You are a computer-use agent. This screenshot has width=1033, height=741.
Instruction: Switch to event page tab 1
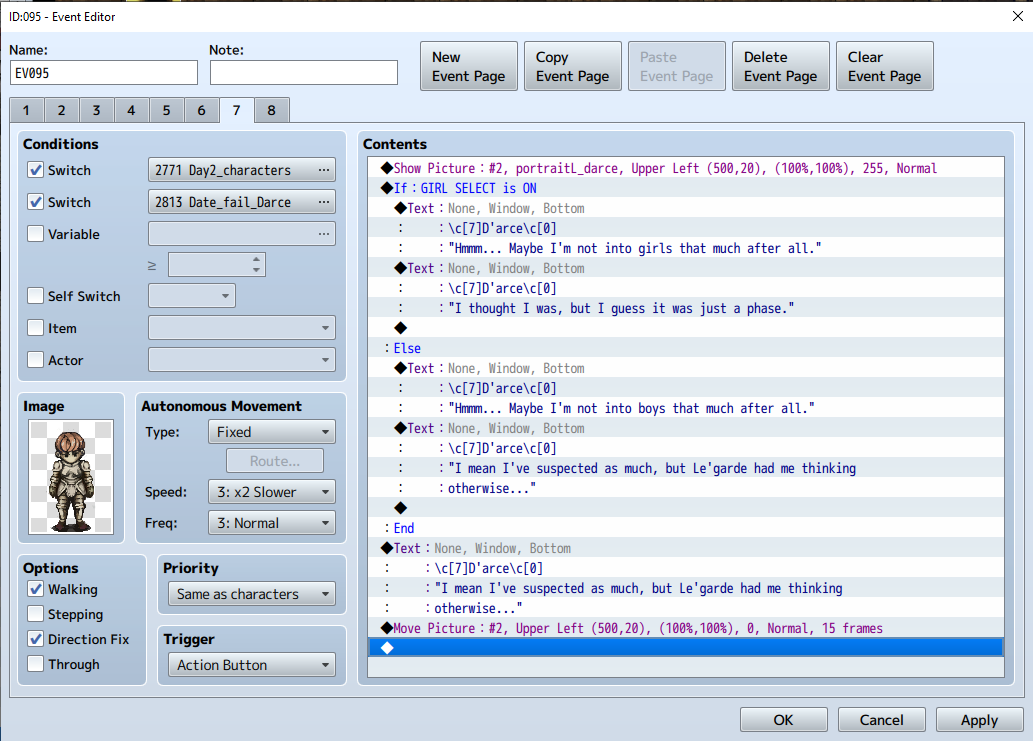coord(26,111)
